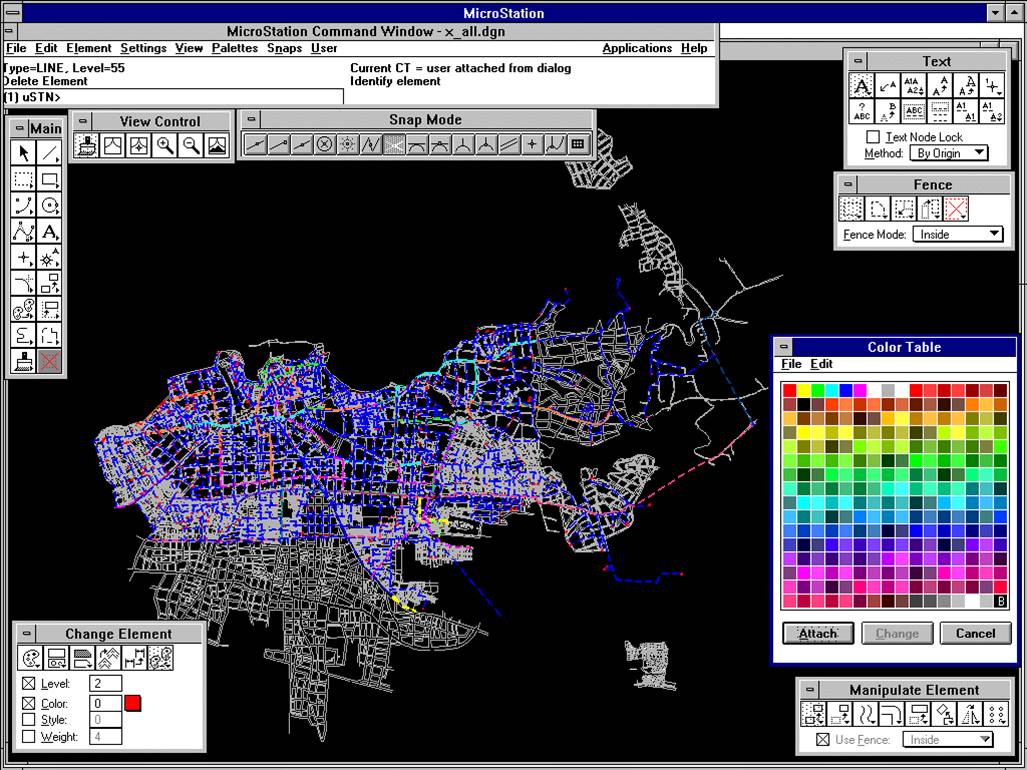Open the Edit menu in Color Table
Screen dimensions: 1027x770
tap(821, 364)
